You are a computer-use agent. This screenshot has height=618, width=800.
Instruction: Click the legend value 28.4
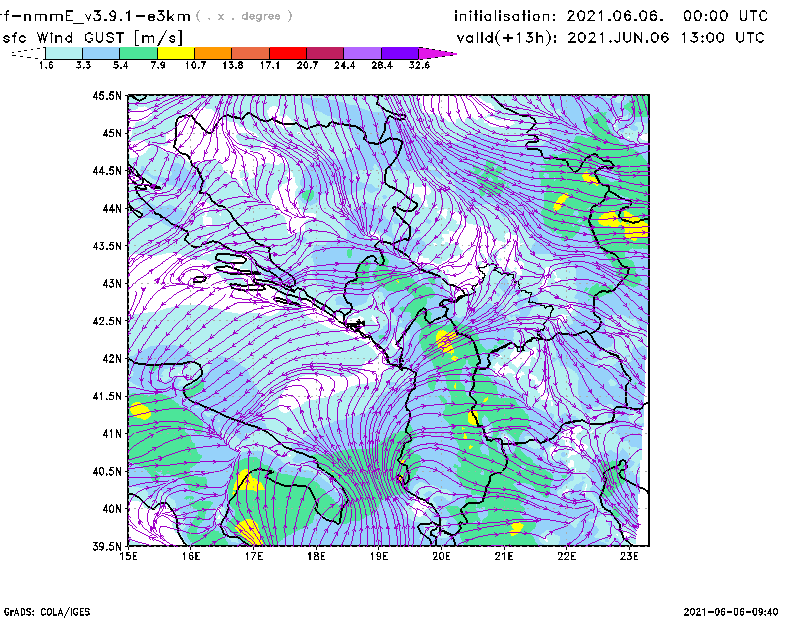pyautogui.click(x=382, y=65)
